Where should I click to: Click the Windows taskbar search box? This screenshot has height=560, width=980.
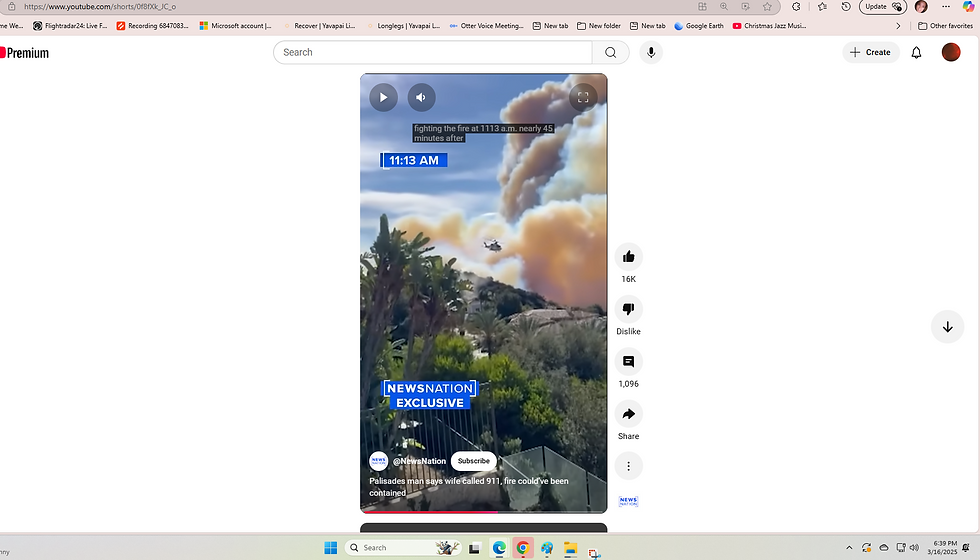click(403, 548)
